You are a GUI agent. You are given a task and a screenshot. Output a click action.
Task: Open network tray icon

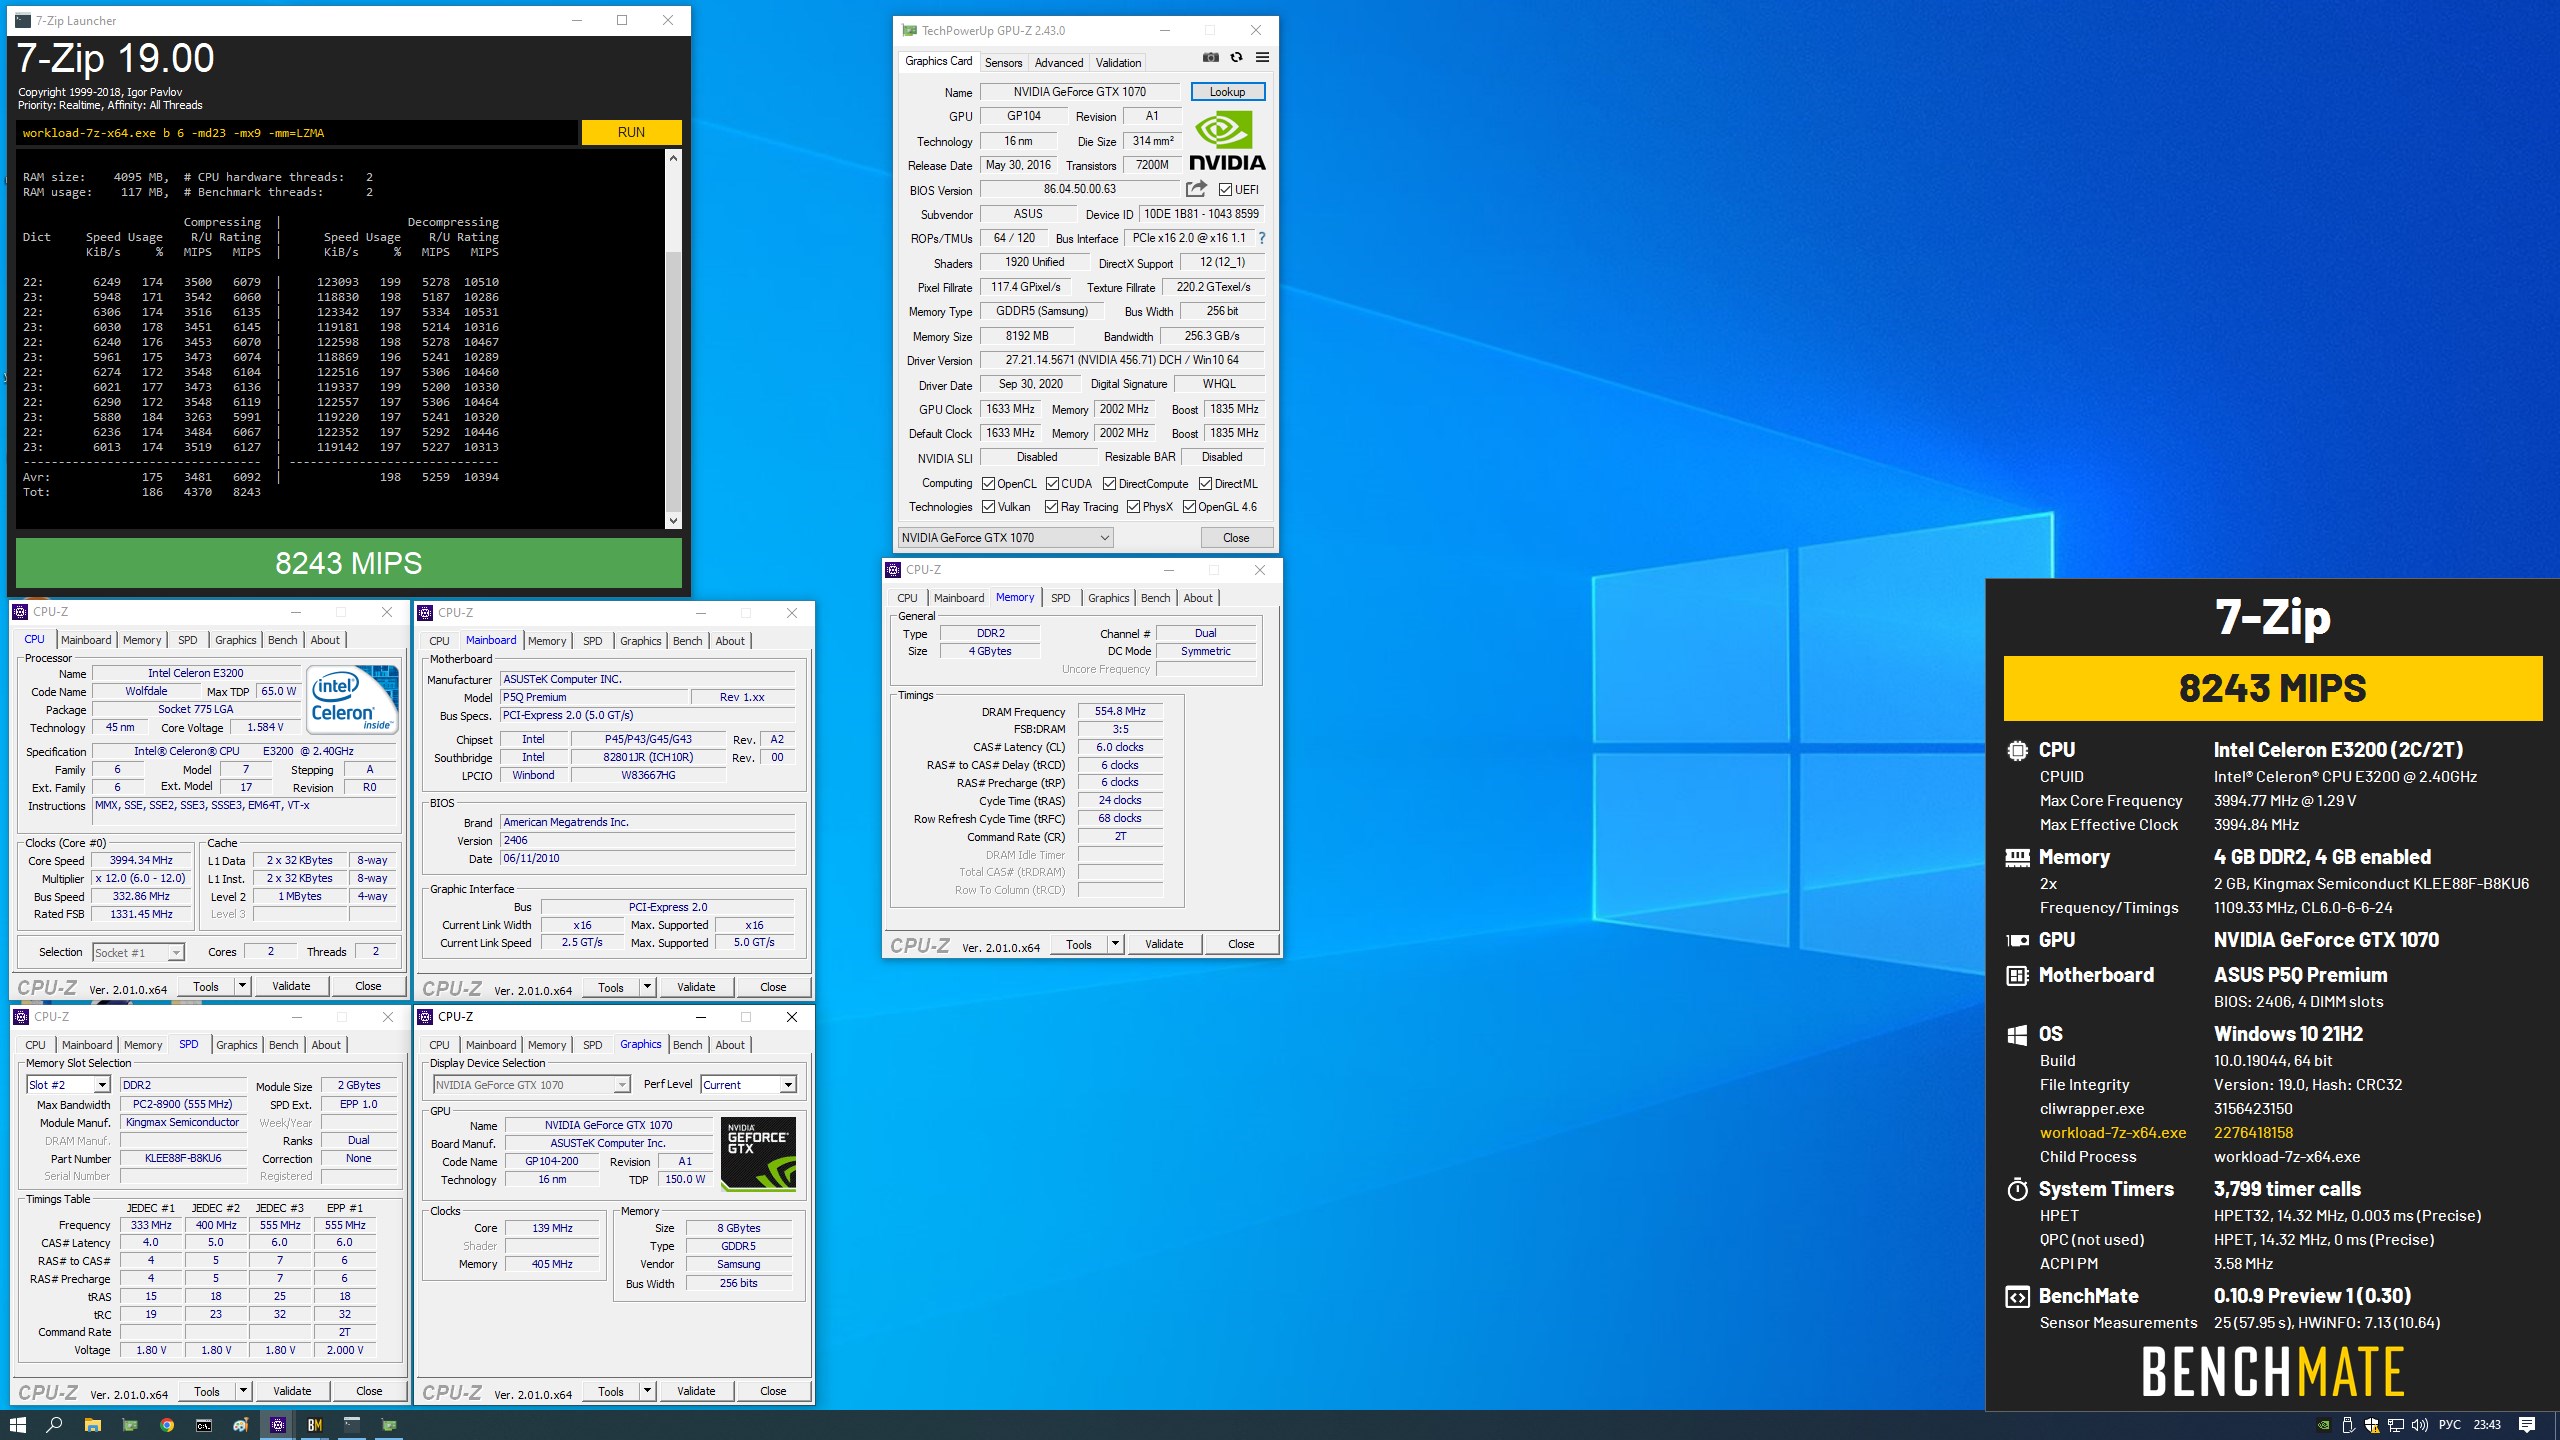2396,1425
